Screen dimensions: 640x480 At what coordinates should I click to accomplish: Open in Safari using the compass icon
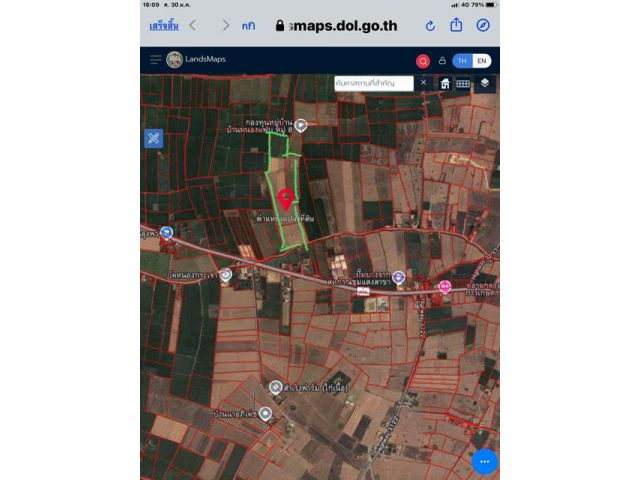483,25
